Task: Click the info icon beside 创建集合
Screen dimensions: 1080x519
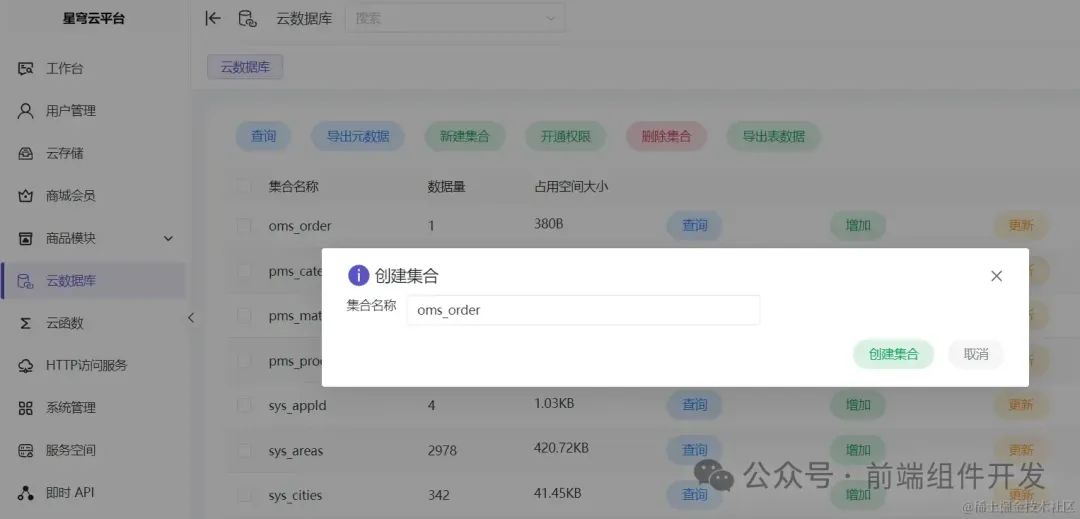Action: (358, 276)
